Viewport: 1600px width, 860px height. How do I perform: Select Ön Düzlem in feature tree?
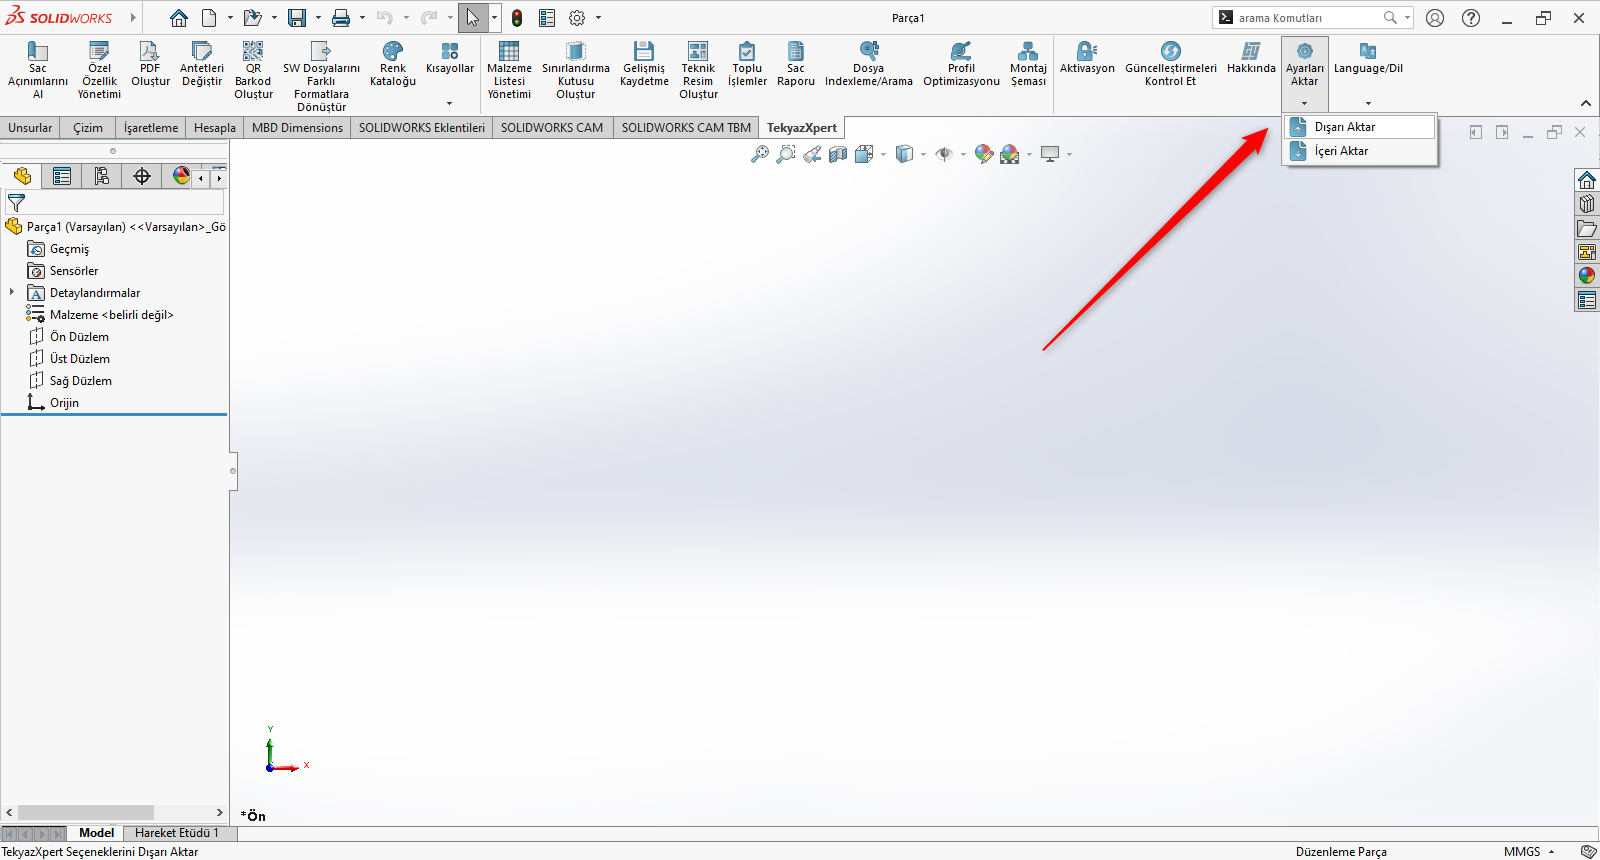(79, 337)
